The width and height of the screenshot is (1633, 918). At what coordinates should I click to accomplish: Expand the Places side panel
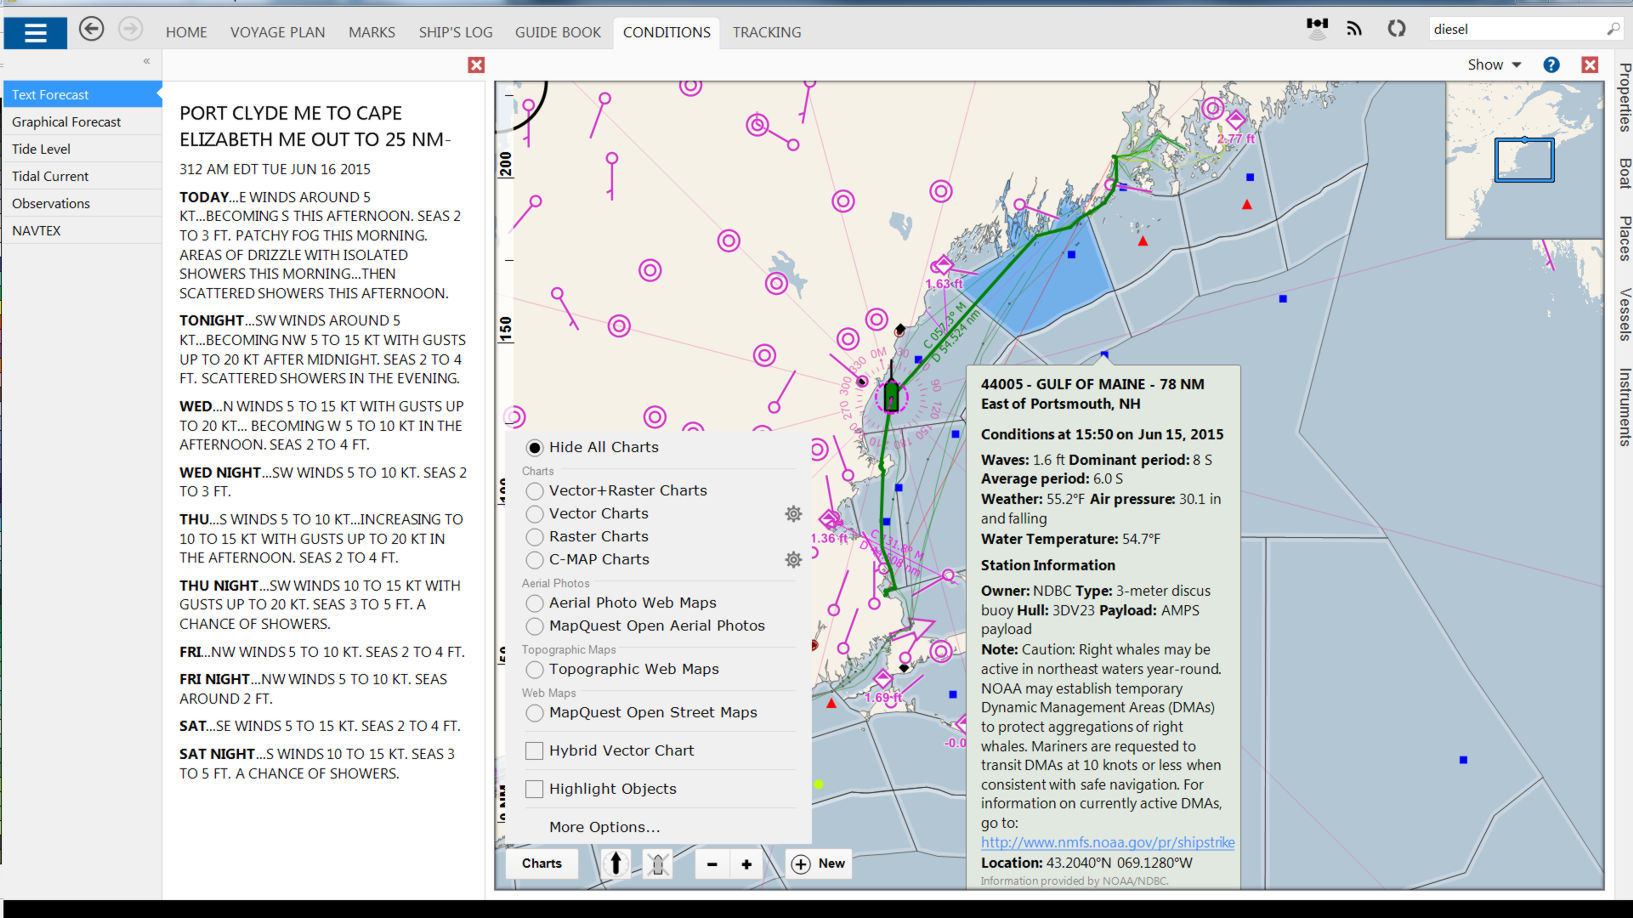(1624, 238)
